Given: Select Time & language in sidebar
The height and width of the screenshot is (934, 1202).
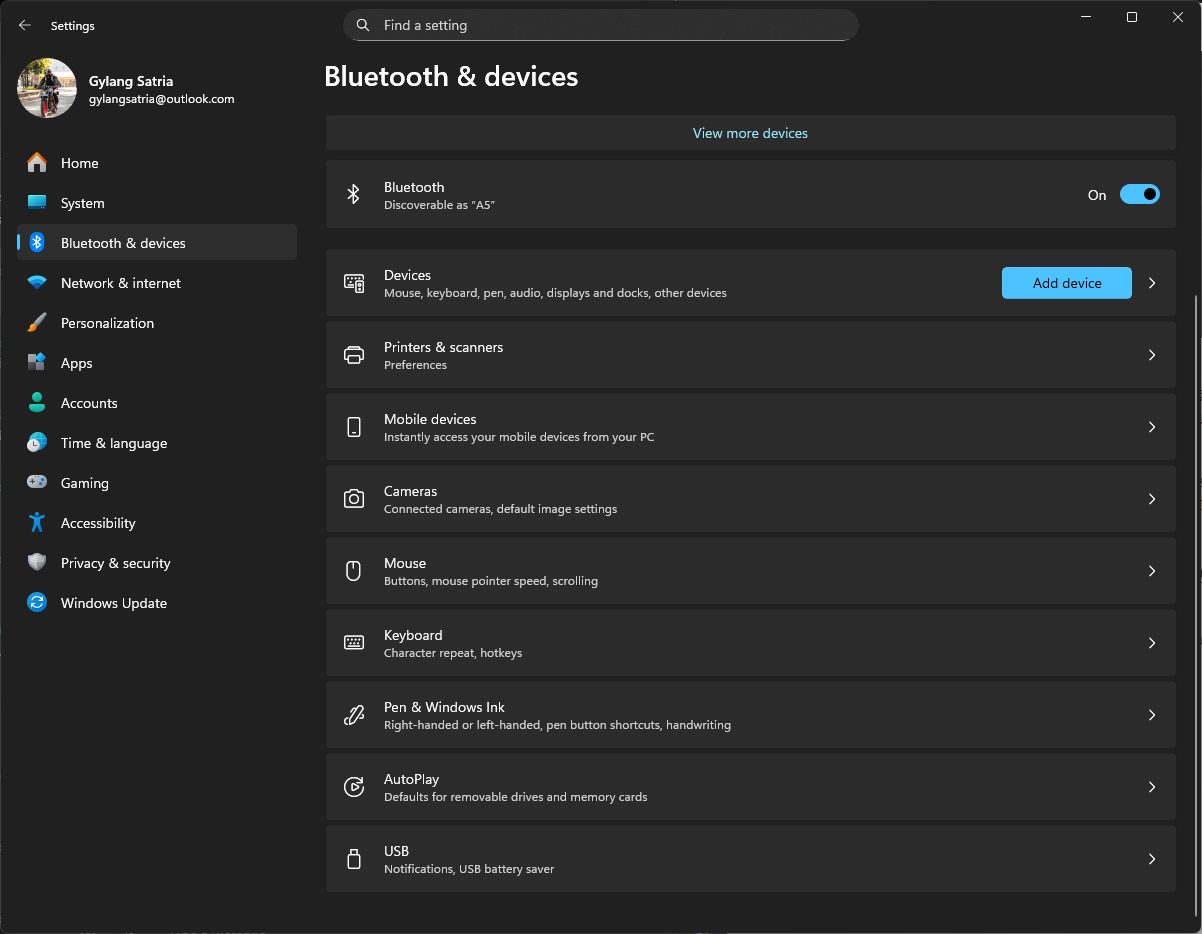Looking at the screenshot, I should point(113,443).
